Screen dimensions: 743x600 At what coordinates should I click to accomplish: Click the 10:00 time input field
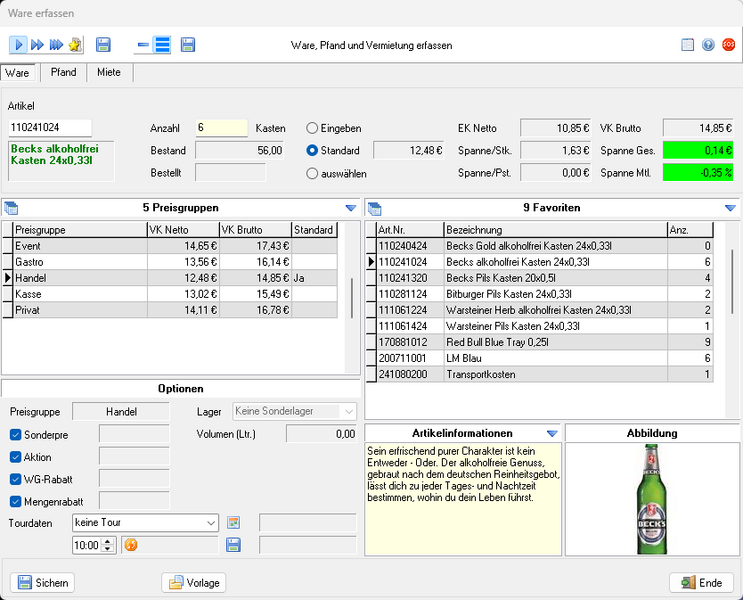(87, 545)
